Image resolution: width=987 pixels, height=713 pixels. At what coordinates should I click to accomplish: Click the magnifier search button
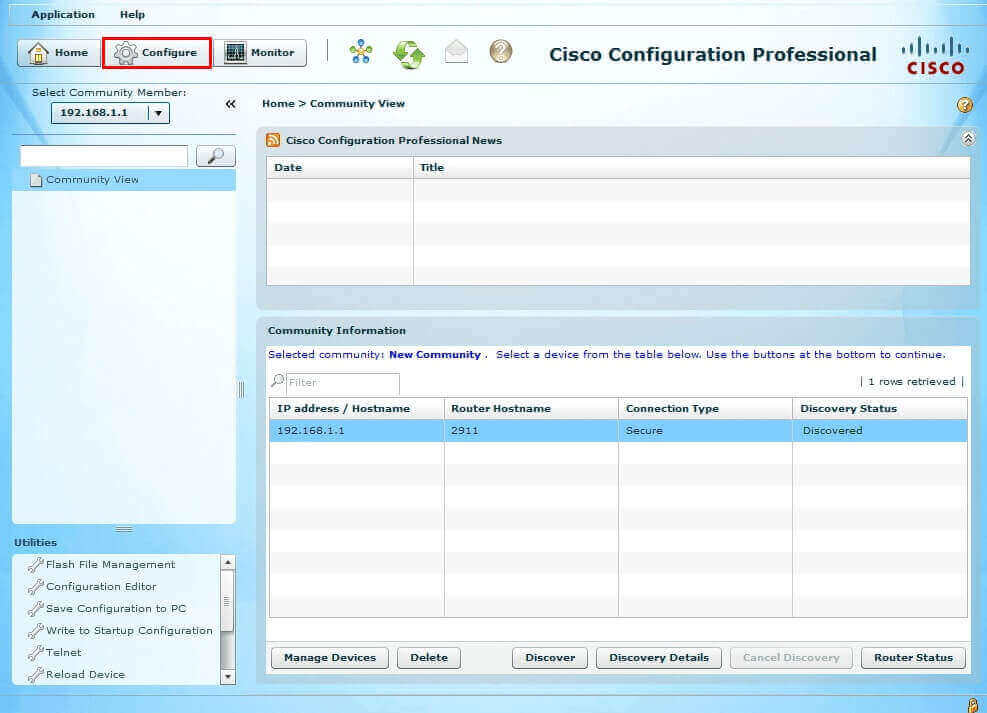click(x=216, y=156)
